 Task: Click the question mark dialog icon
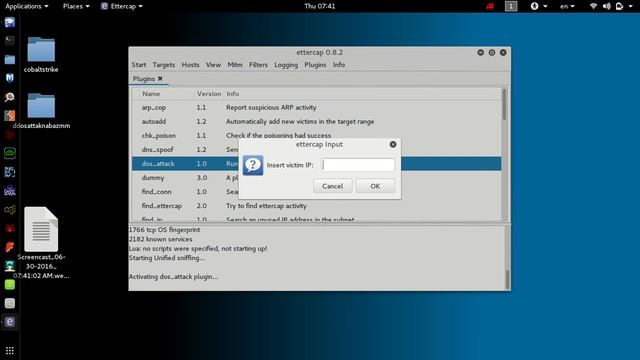(x=253, y=165)
